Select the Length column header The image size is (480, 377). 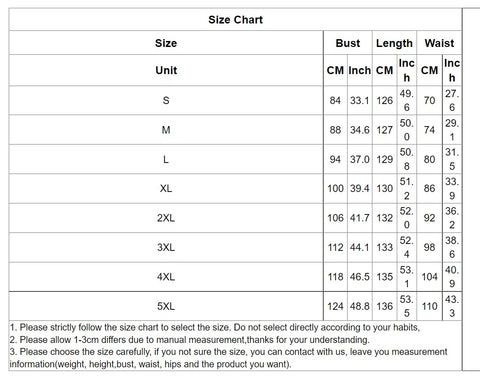click(394, 43)
